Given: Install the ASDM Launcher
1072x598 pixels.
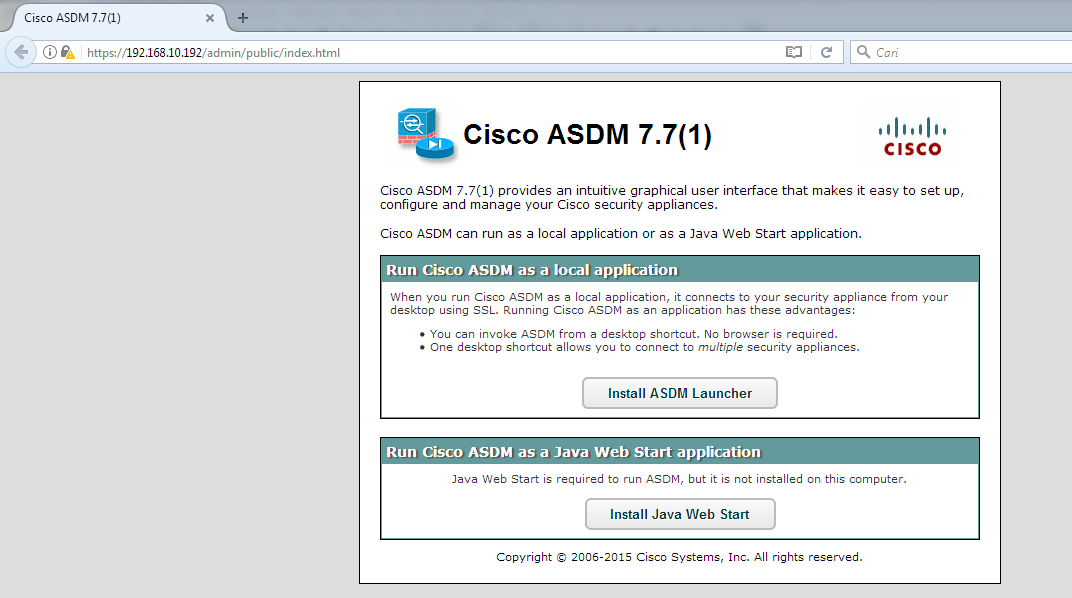Looking at the screenshot, I should click(679, 393).
